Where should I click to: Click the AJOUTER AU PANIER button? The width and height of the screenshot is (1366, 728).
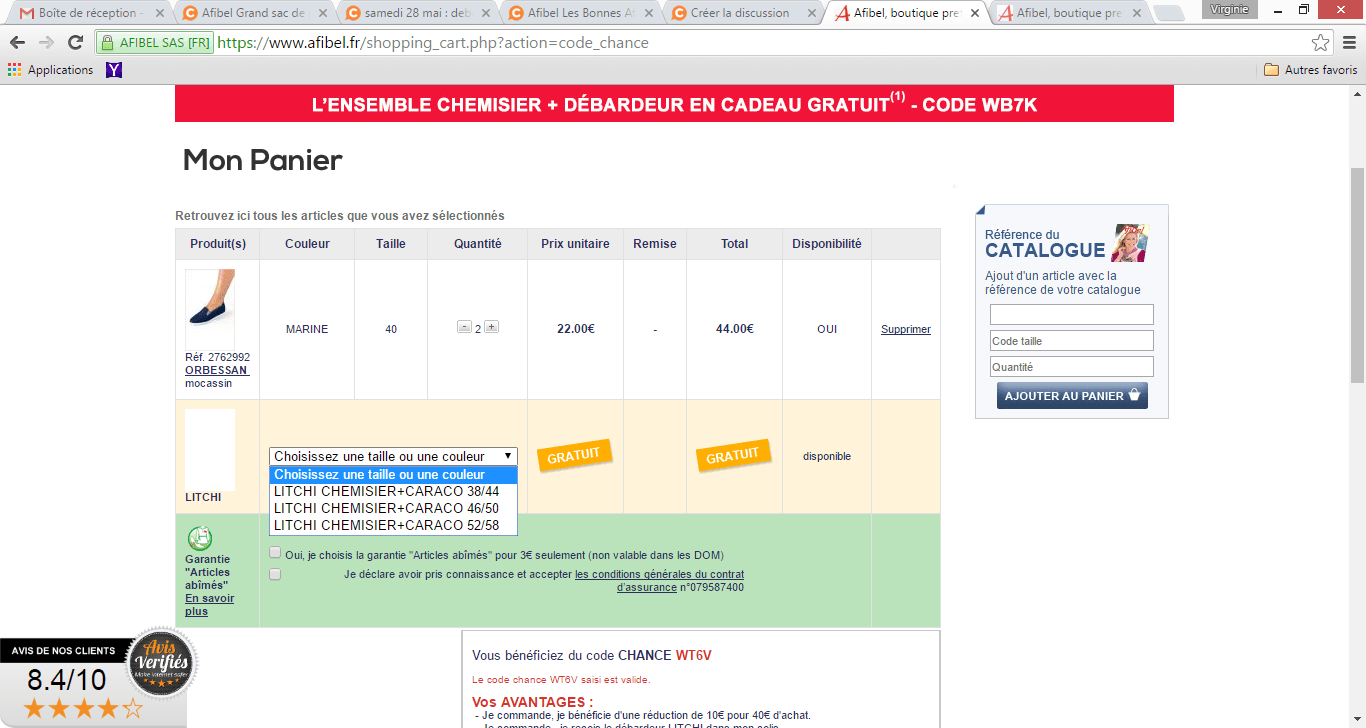click(x=1071, y=396)
